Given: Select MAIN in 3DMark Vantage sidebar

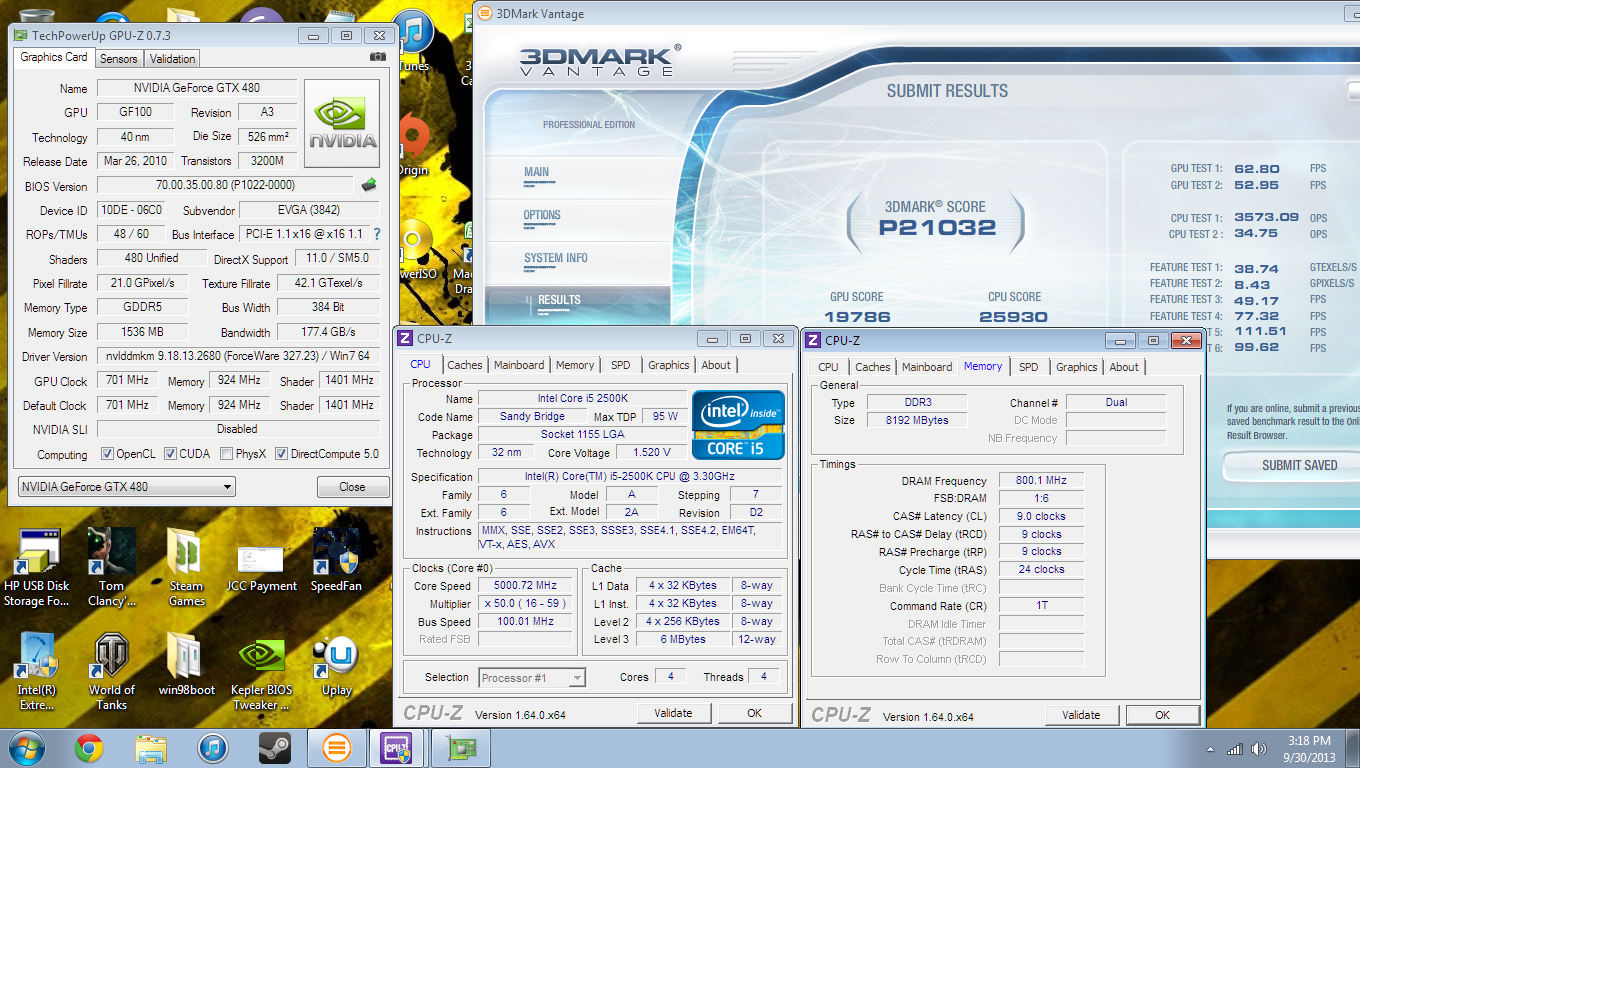Looking at the screenshot, I should pos(537,172).
